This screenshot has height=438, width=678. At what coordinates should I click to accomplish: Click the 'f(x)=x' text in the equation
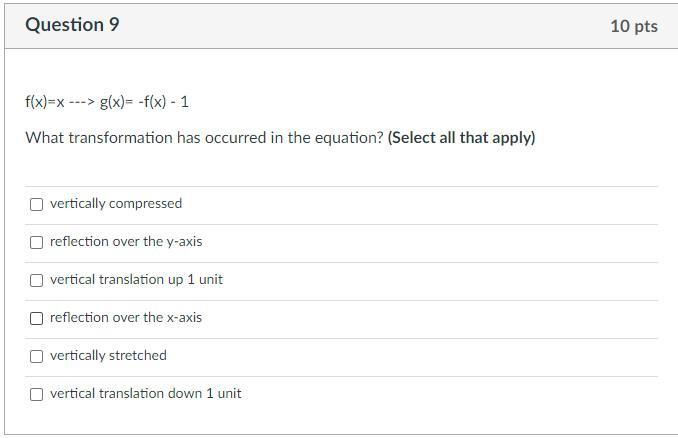click(x=45, y=102)
